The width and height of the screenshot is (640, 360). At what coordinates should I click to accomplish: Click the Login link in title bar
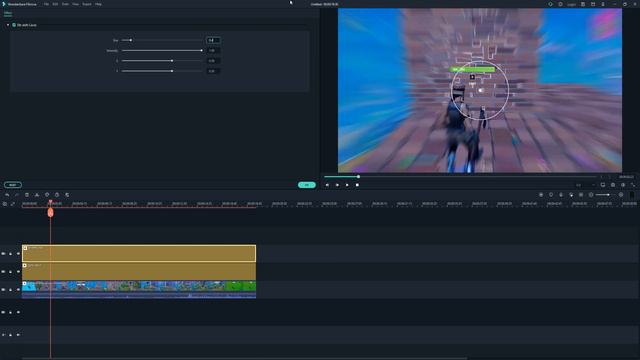[571, 4]
